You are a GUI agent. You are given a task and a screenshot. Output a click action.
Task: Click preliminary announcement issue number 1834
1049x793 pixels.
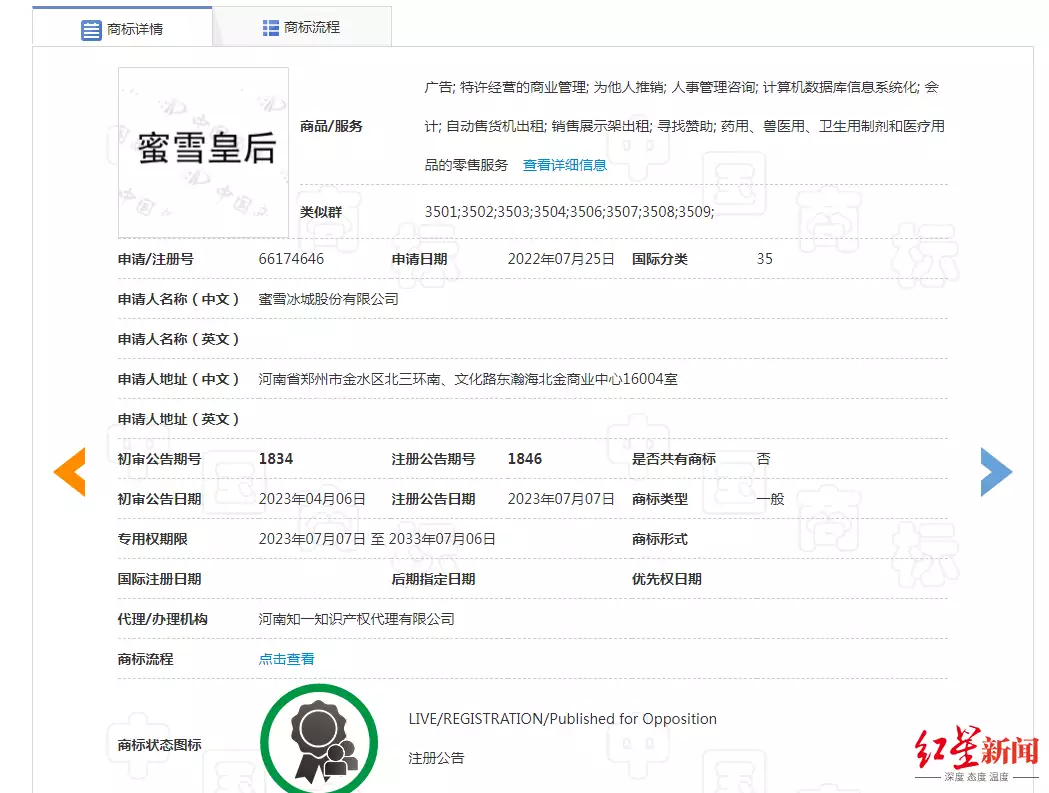(x=276, y=459)
